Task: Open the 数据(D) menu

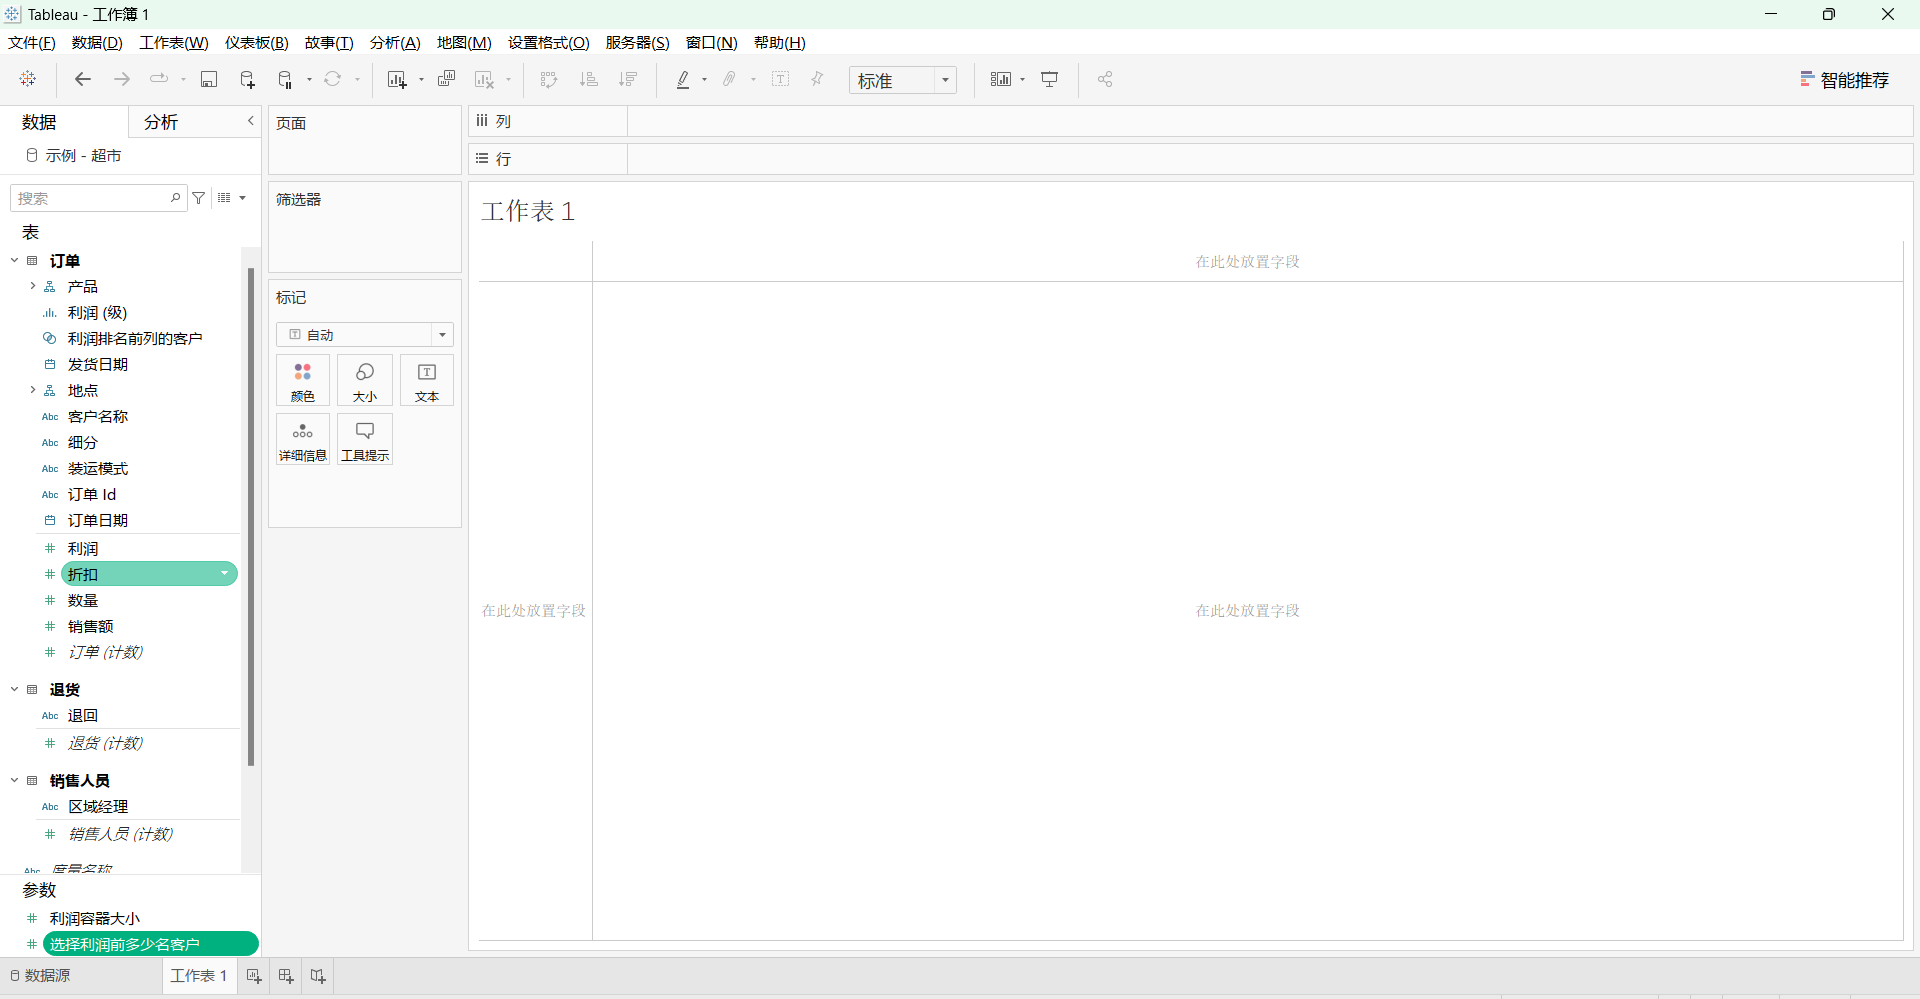Action: (97, 43)
